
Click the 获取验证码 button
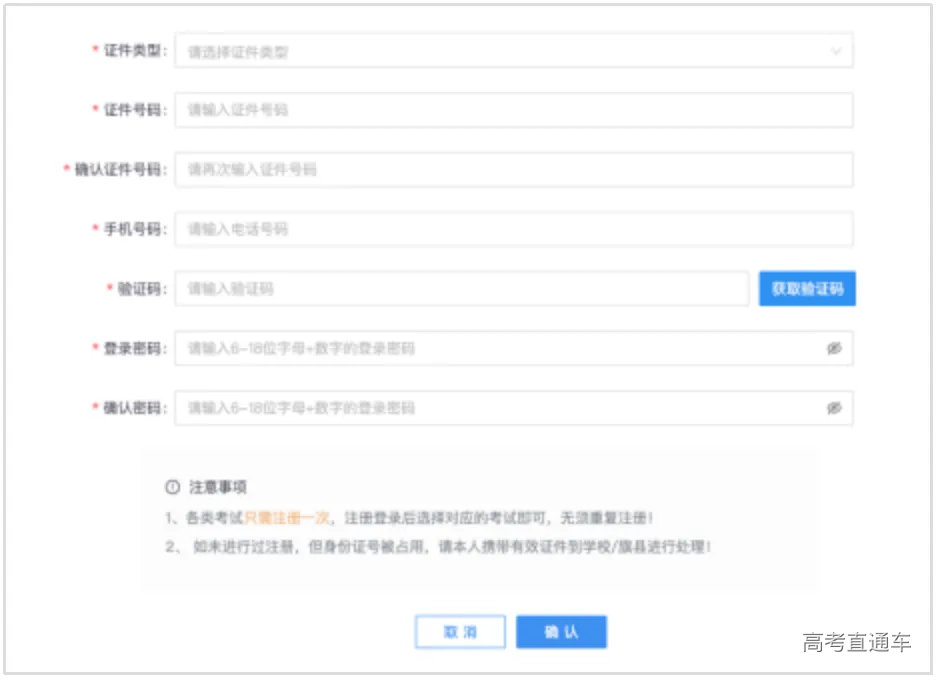(x=806, y=288)
